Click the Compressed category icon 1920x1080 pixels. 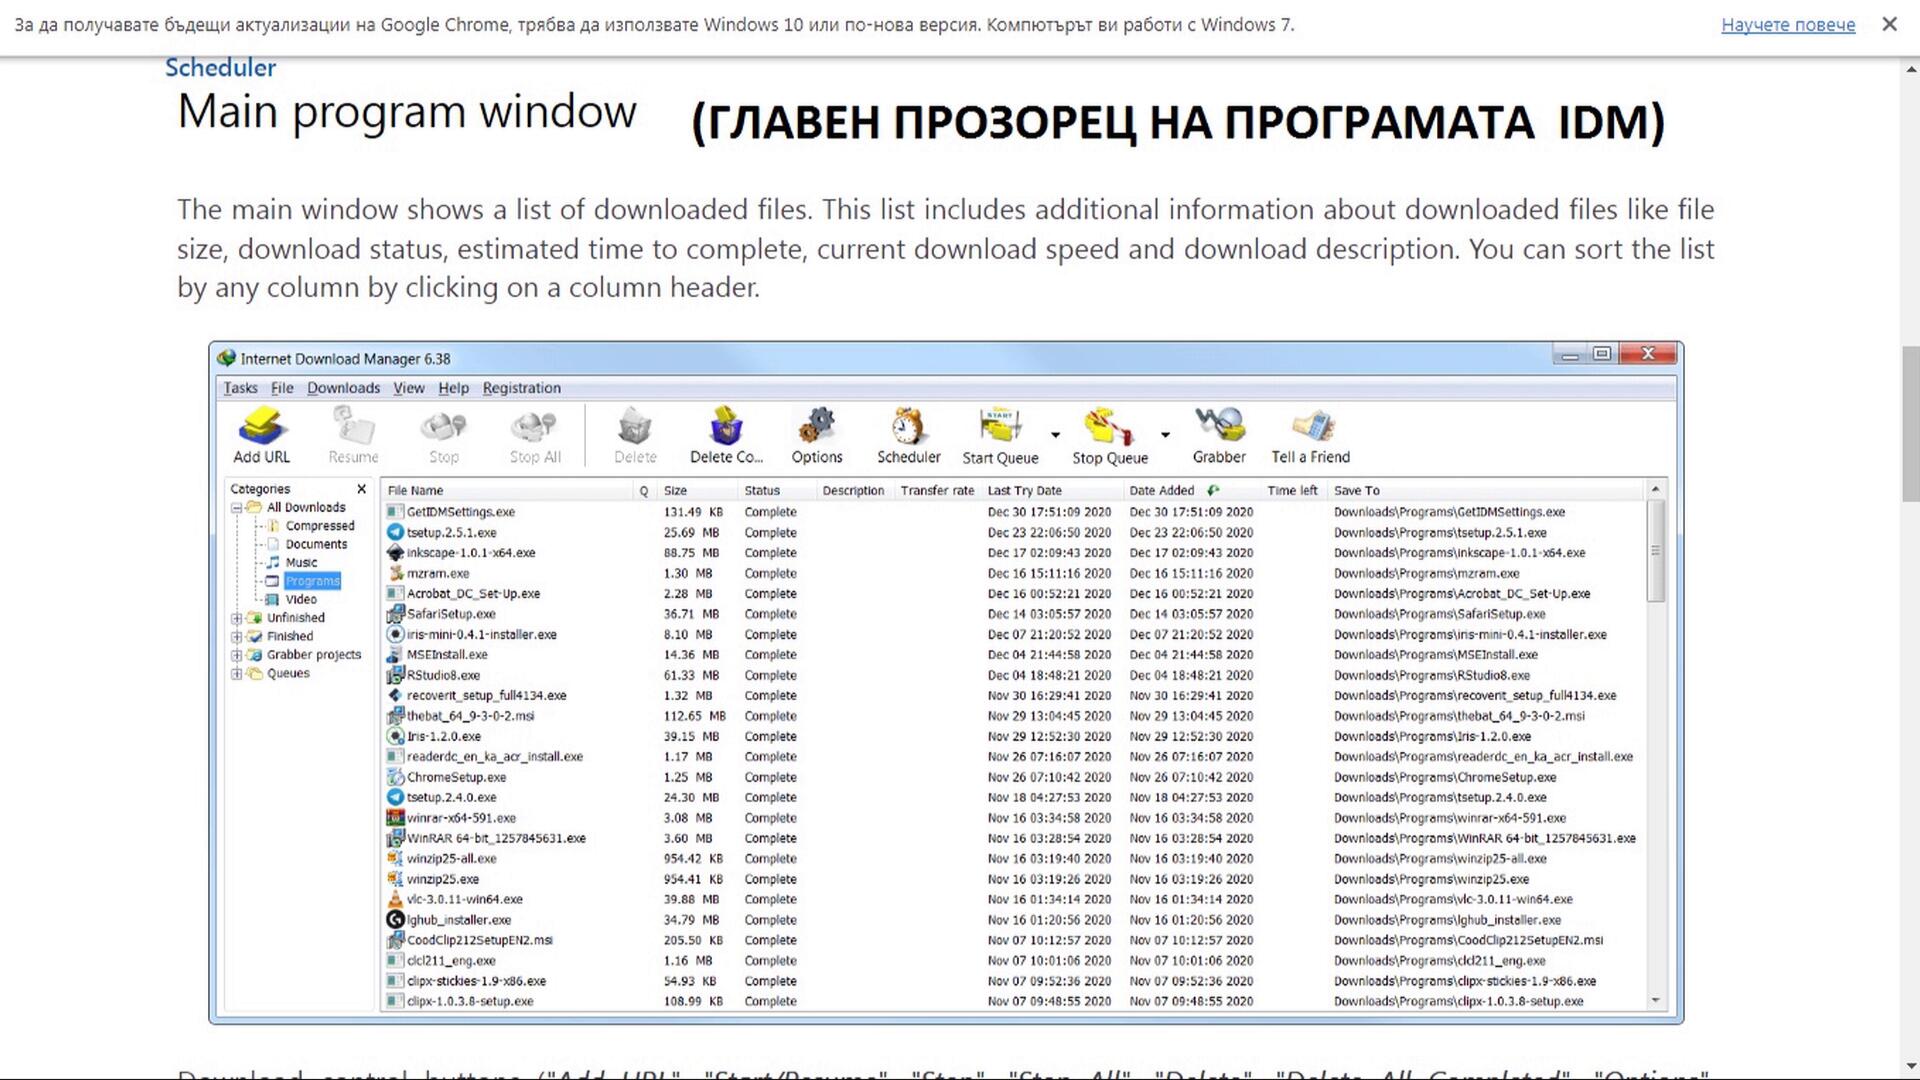272,525
